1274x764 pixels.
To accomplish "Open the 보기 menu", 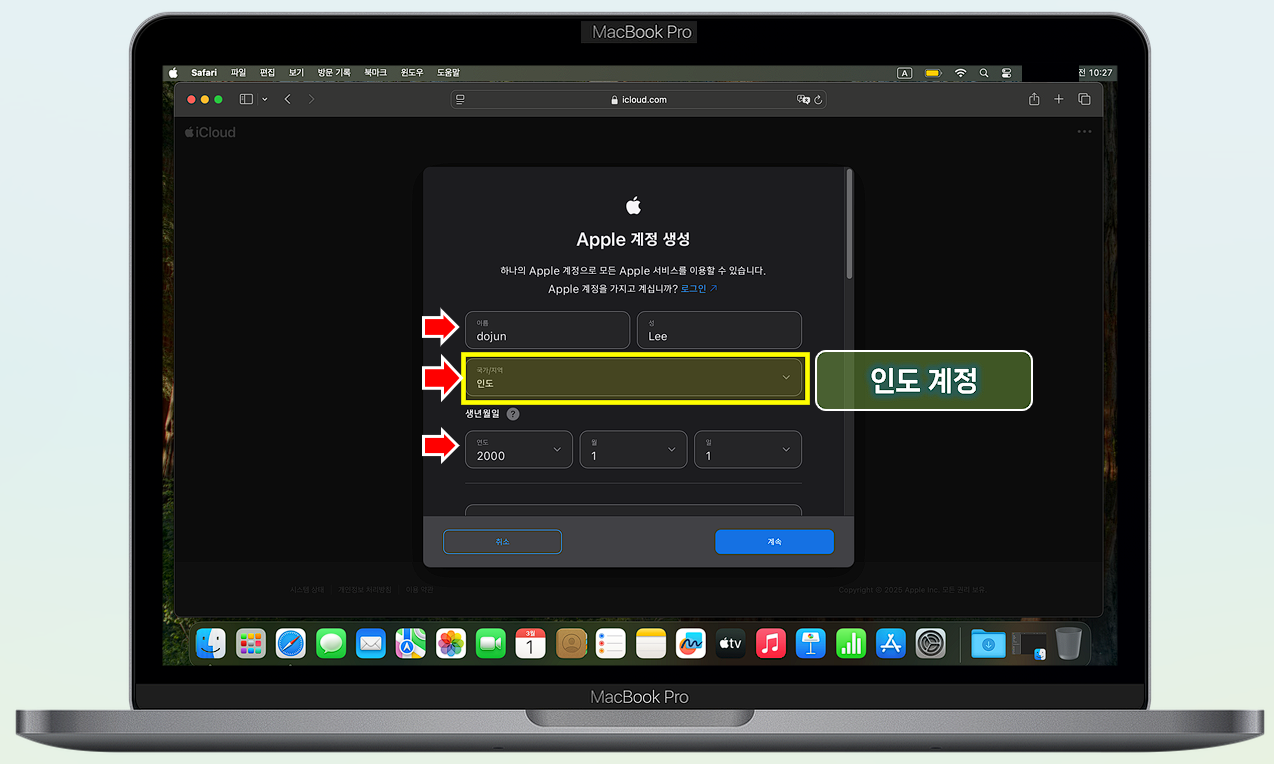I will (296, 73).
